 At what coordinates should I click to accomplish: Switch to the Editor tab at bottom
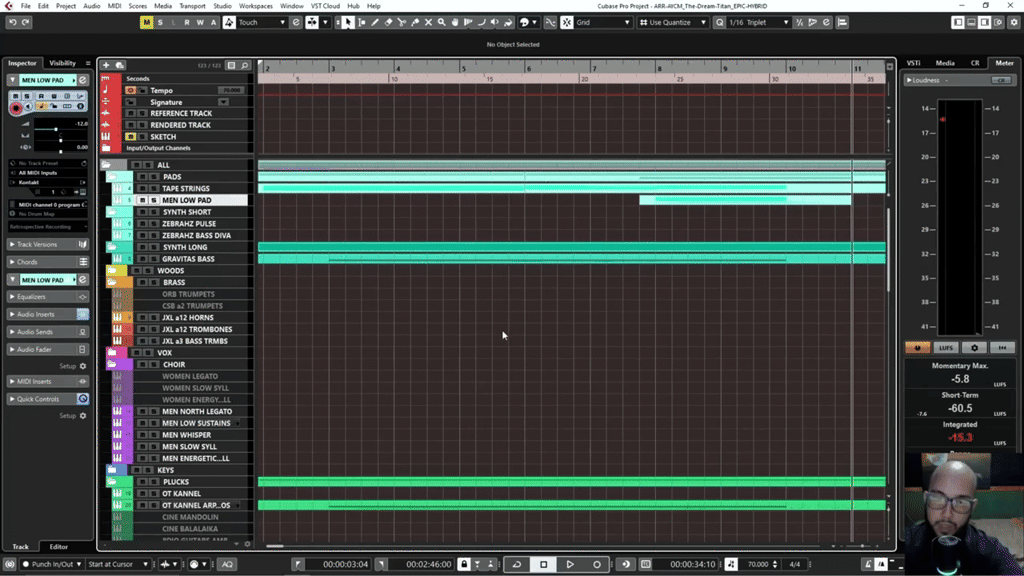[x=59, y=547]
